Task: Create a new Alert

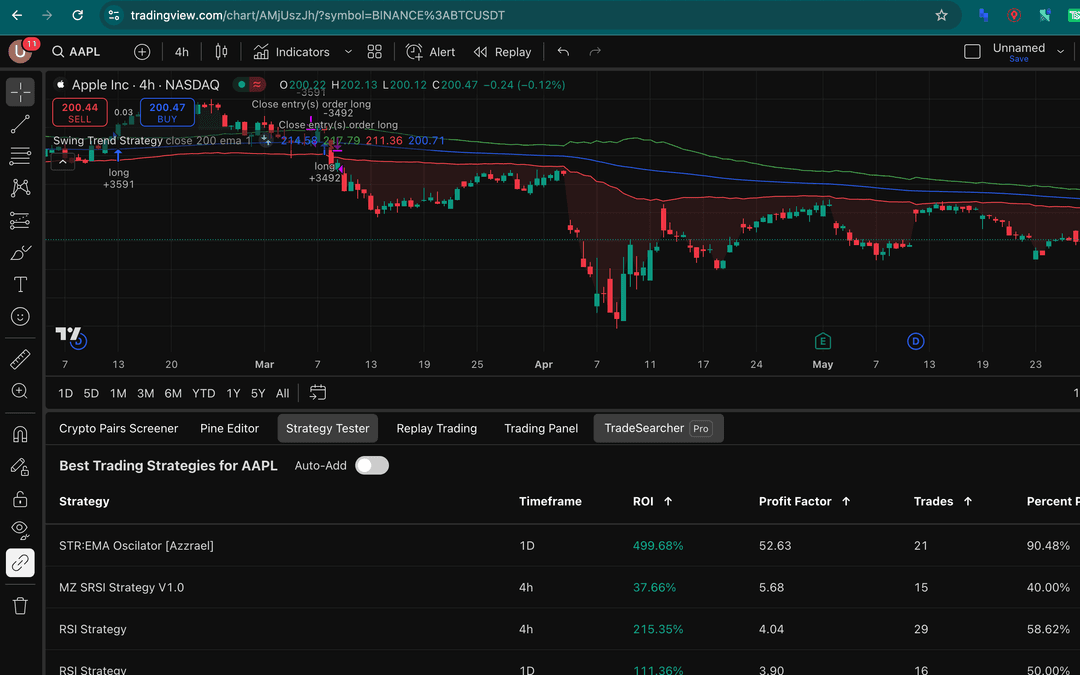Action: click(430, 52)
